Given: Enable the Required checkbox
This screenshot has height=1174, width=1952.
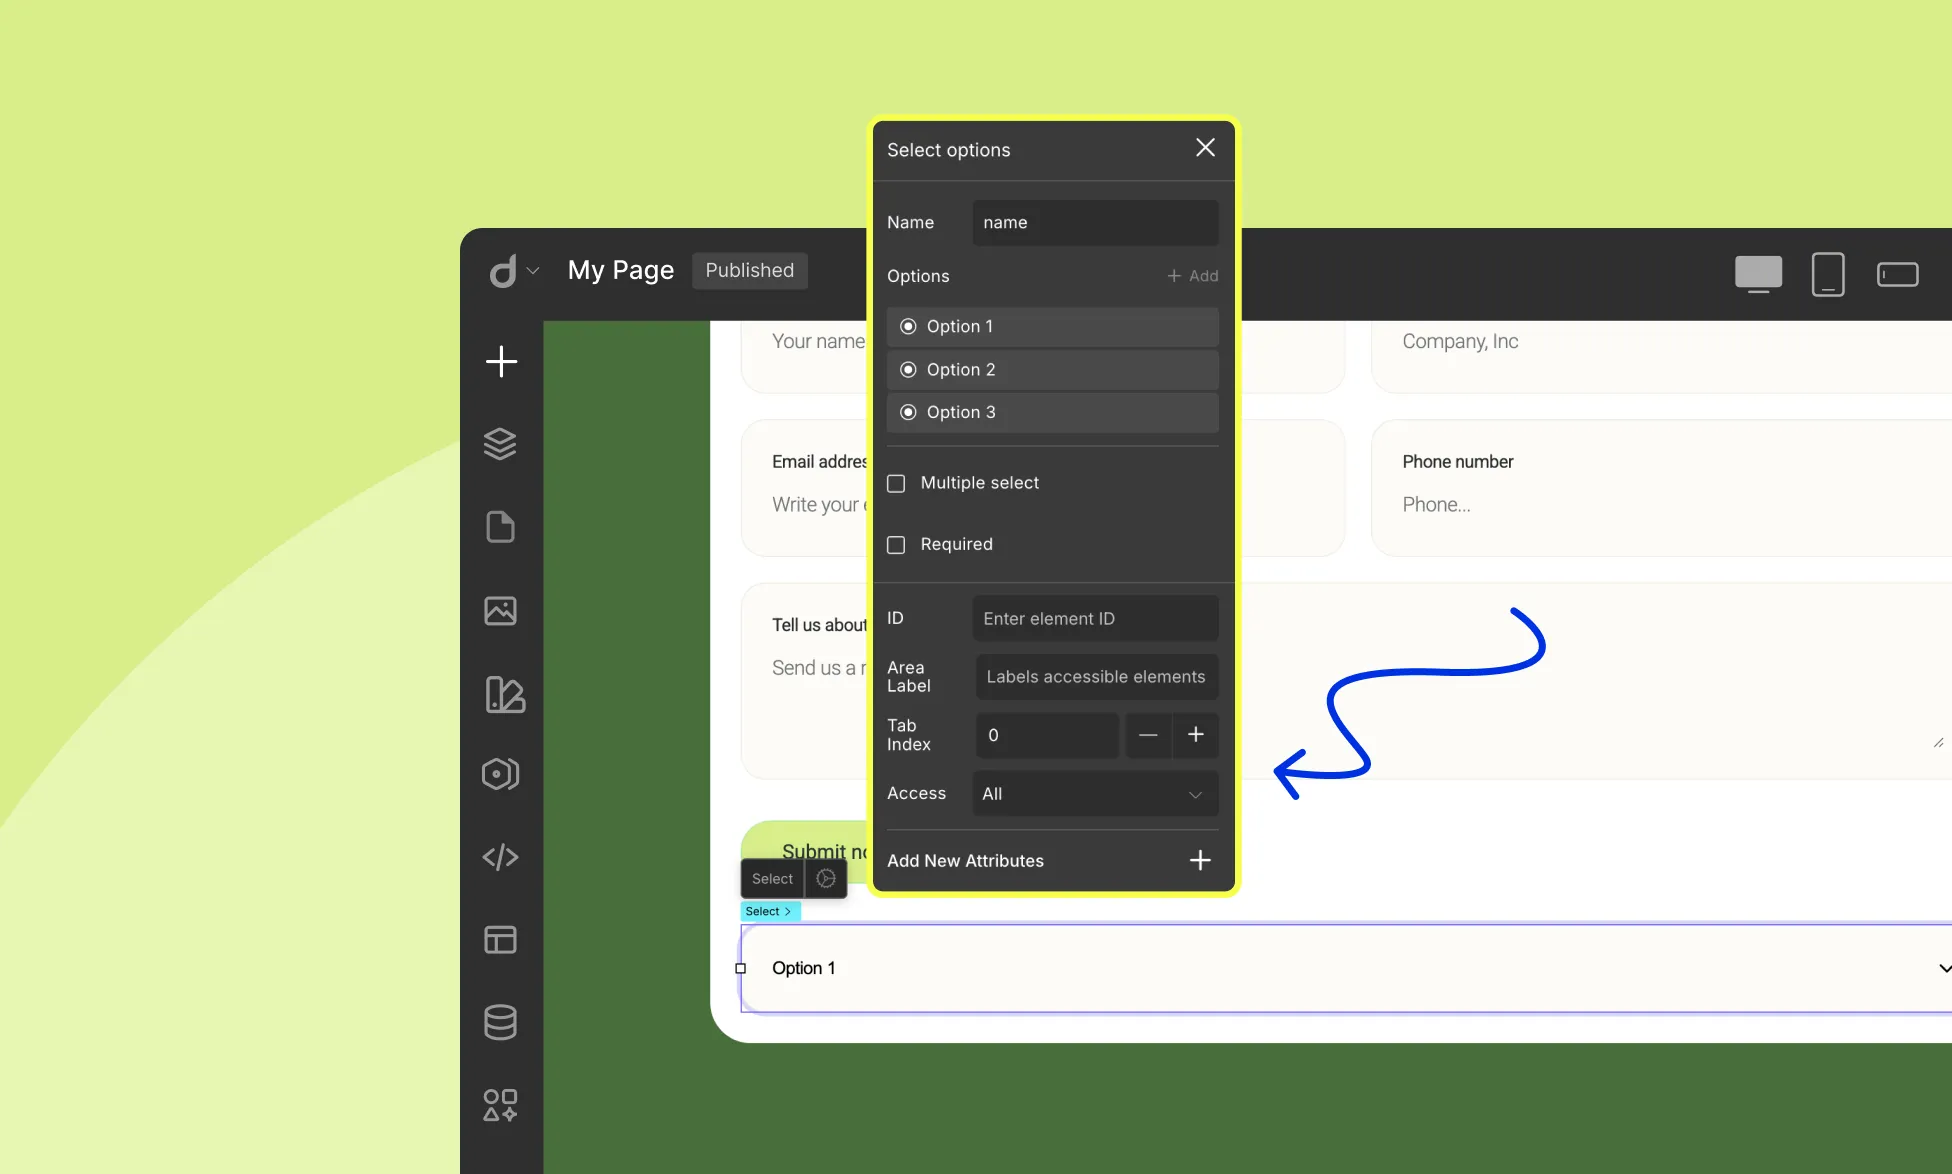Looking at the screenshot, I should click(x=896, y=545).
